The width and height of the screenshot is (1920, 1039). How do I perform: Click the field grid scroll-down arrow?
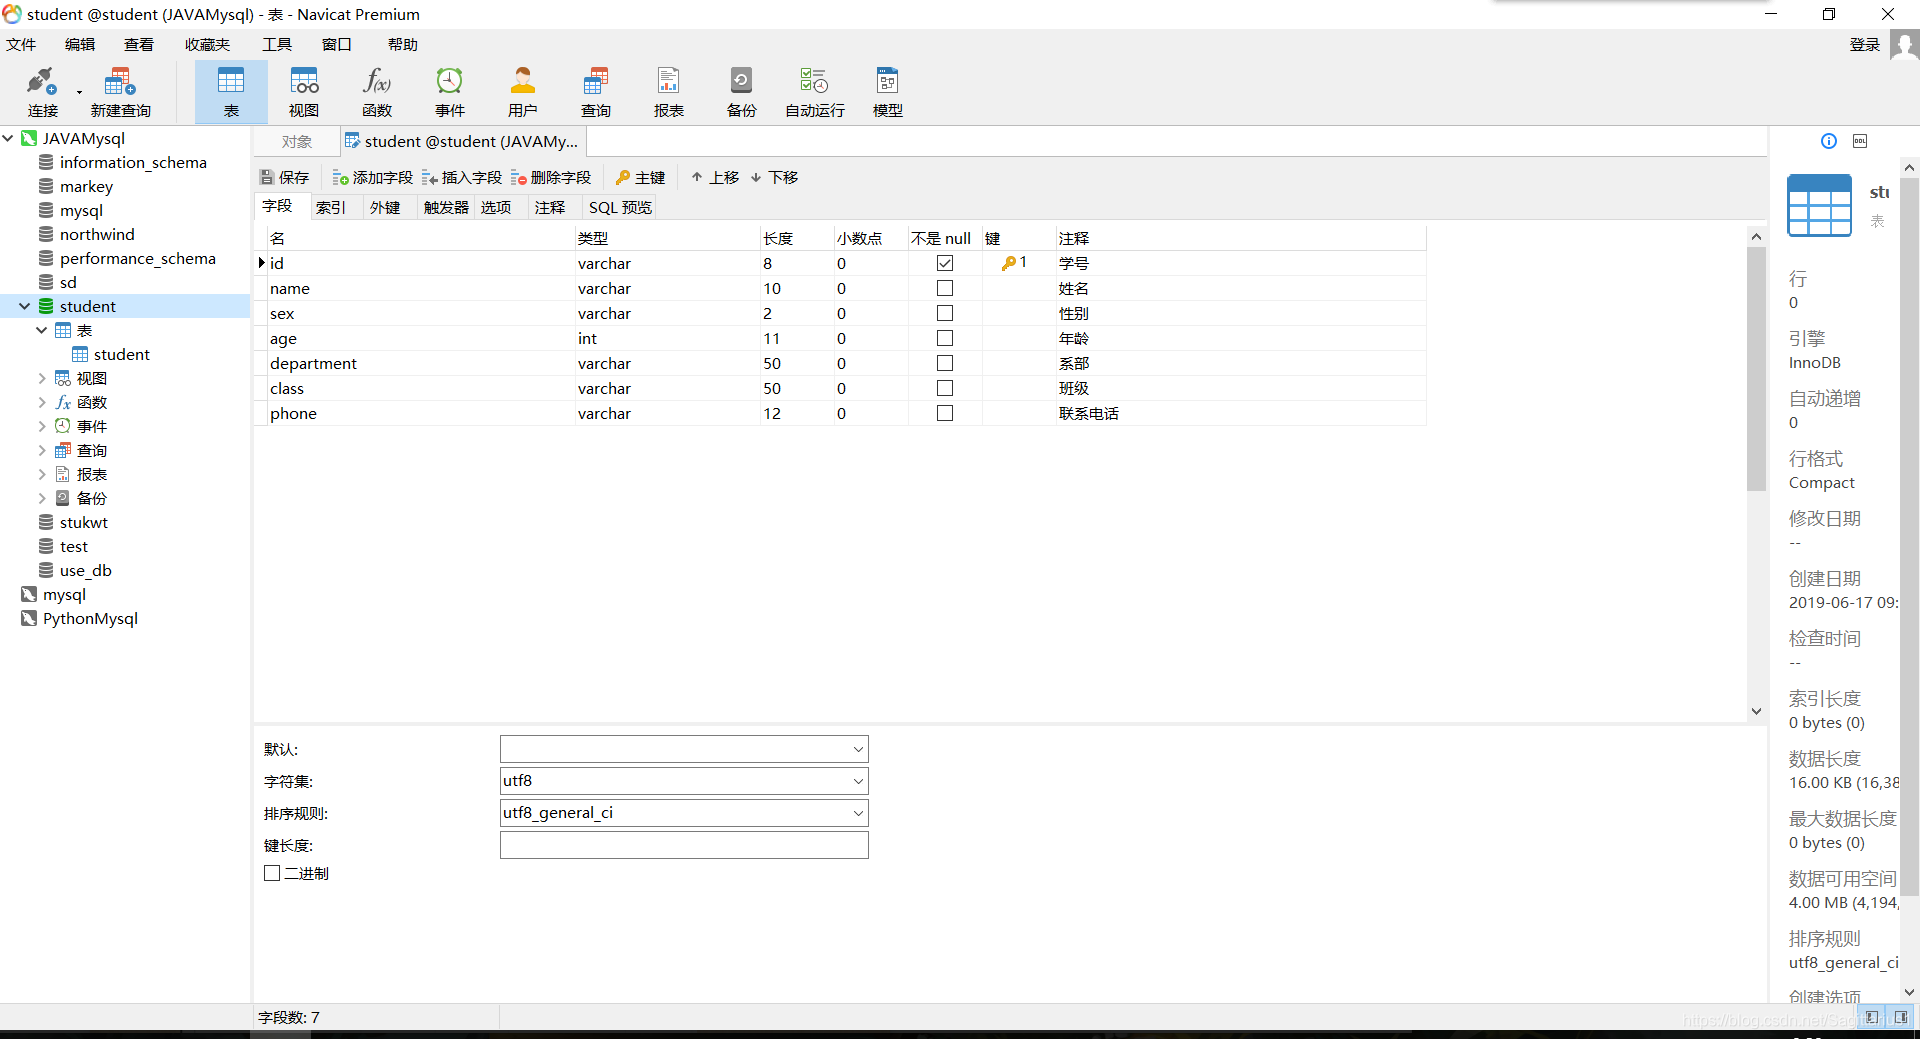[x=1757, y=711]
